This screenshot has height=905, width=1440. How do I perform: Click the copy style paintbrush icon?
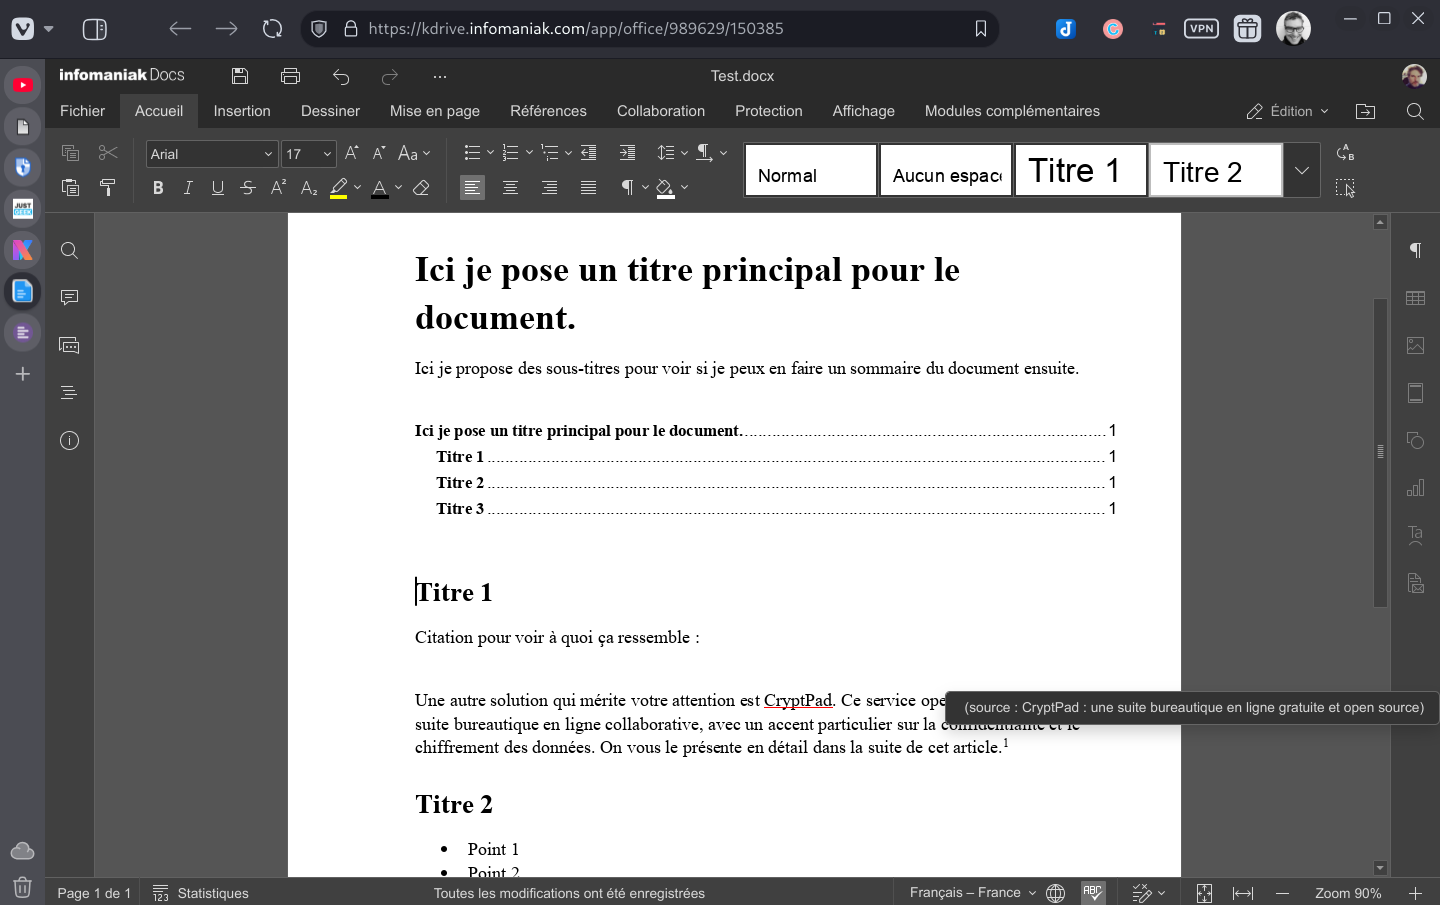tap(108, 187)
